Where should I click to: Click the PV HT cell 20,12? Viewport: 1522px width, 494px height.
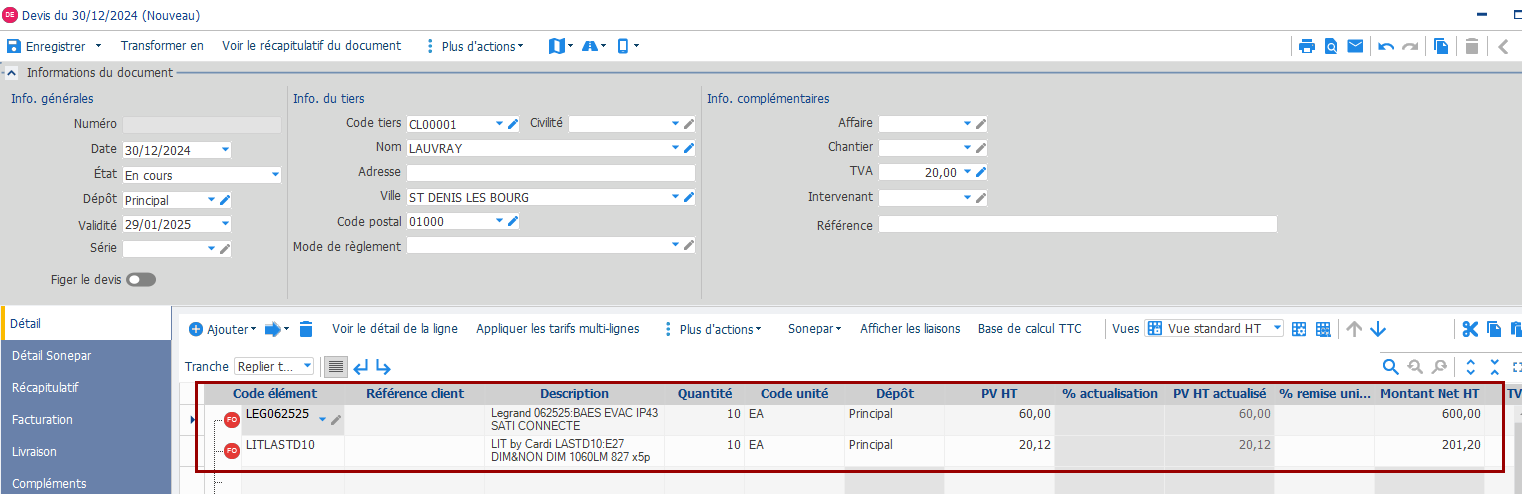(999, 451)
